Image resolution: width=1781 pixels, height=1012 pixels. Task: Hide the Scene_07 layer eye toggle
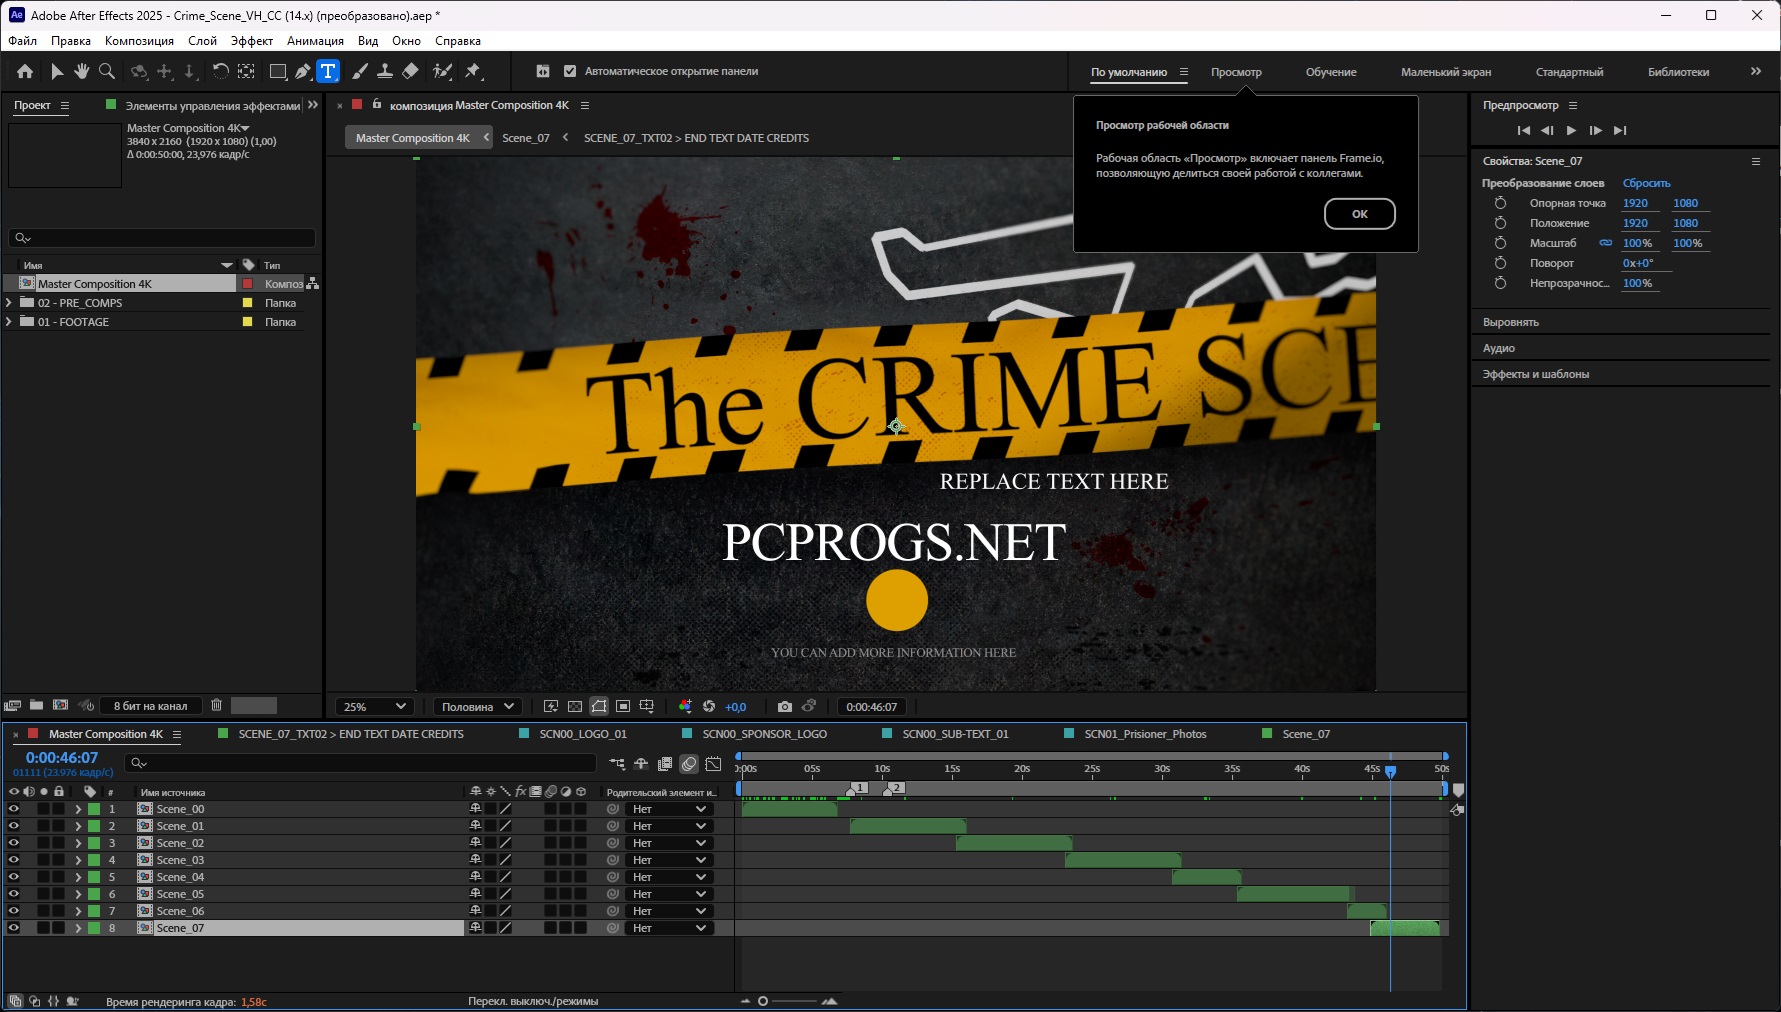(14, 928)
